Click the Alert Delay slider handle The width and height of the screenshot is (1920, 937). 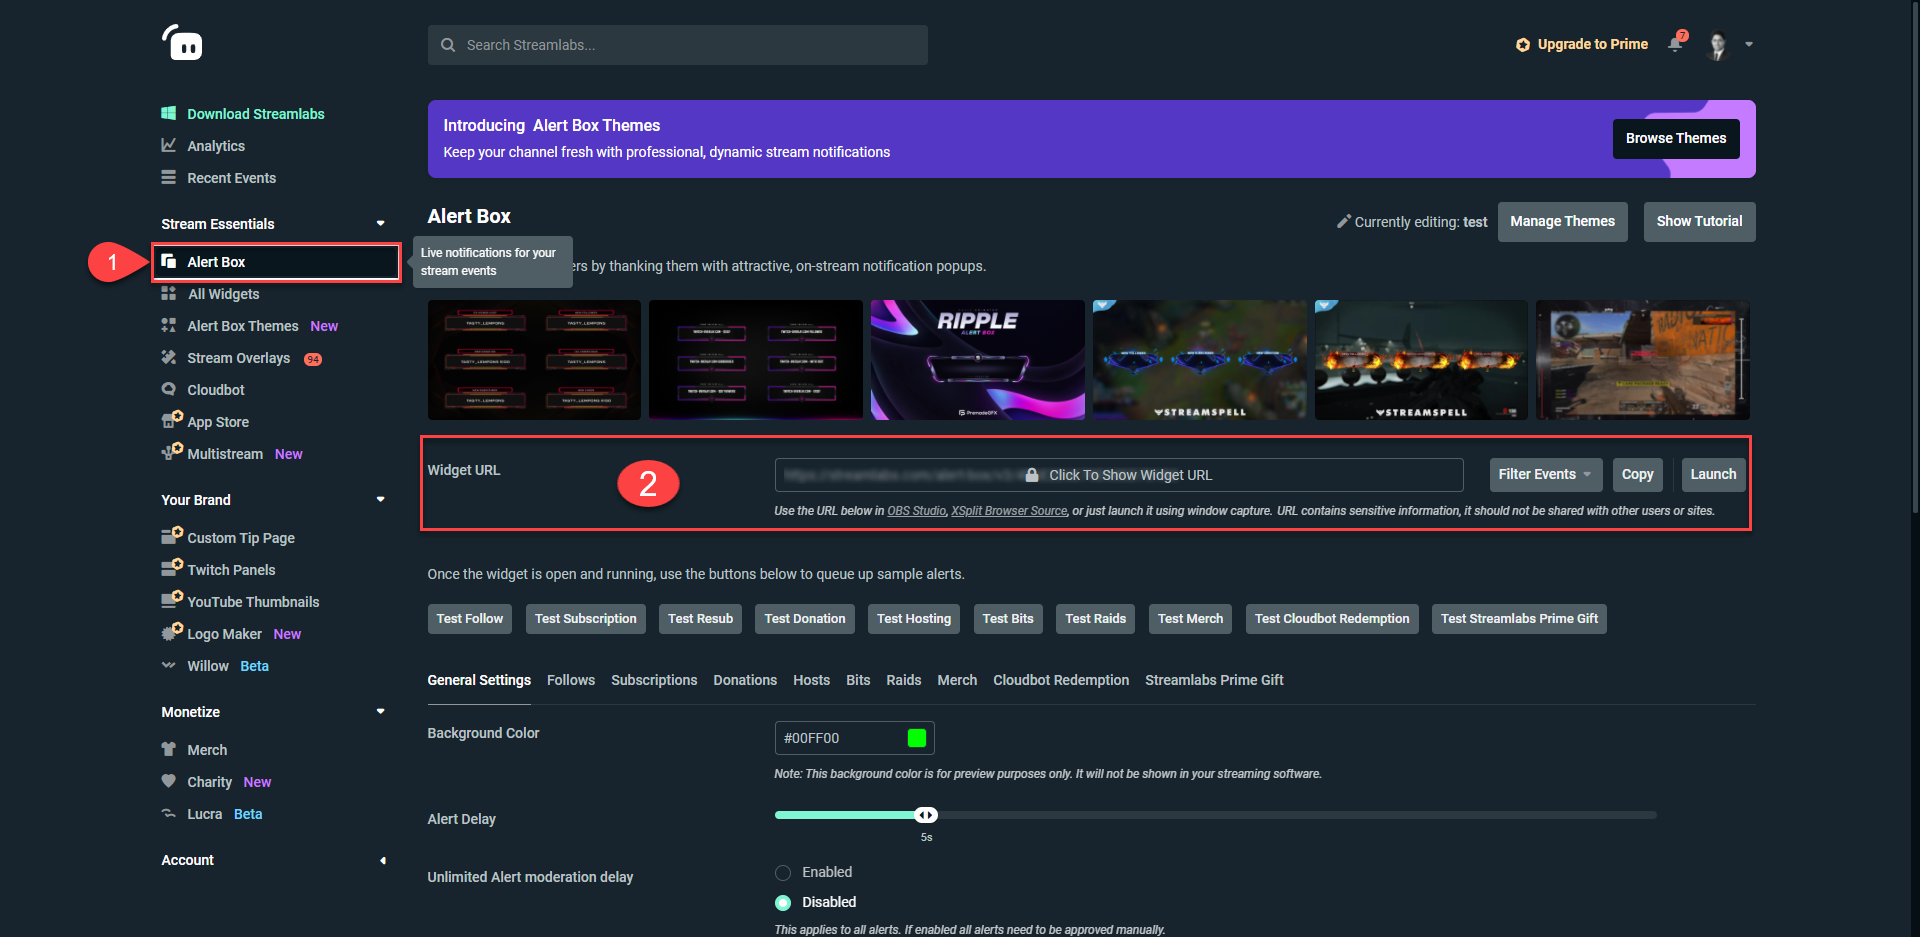tap(926, 815)
